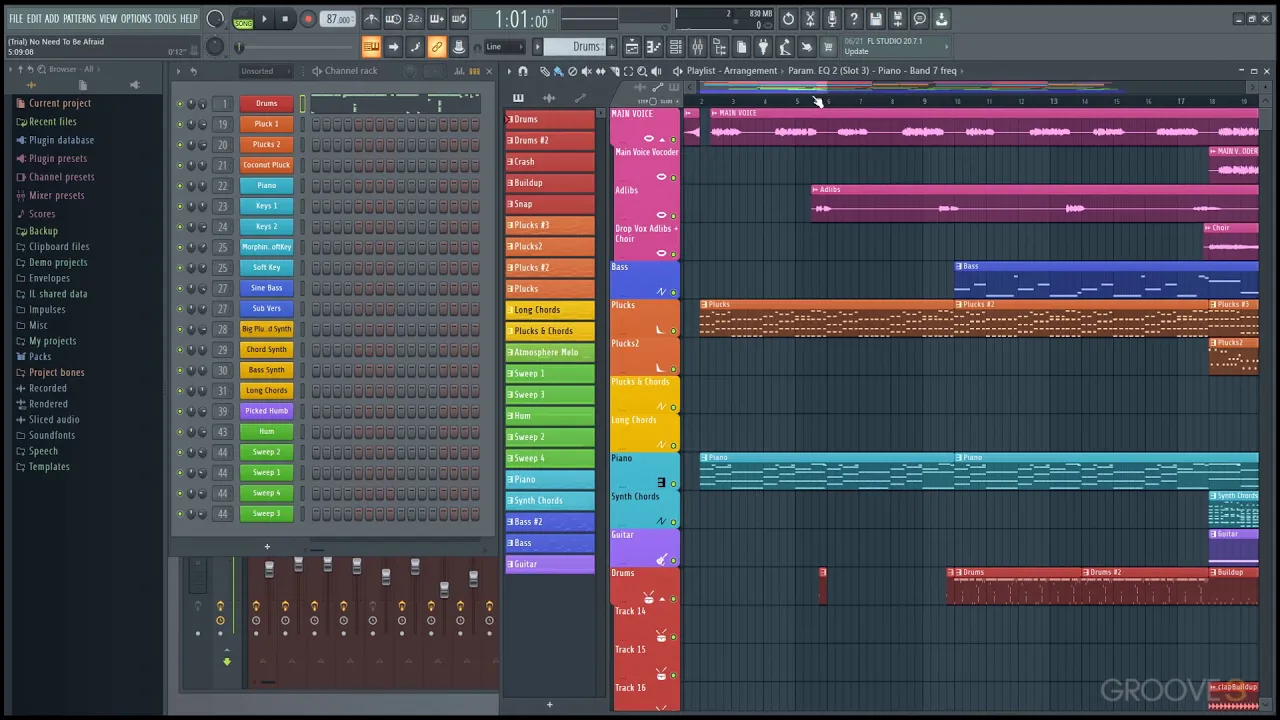This screenshot has width=1280, height=720.
Task: Stop playback with the stop button
Action: pyautogui.click(x=285, y=19)
